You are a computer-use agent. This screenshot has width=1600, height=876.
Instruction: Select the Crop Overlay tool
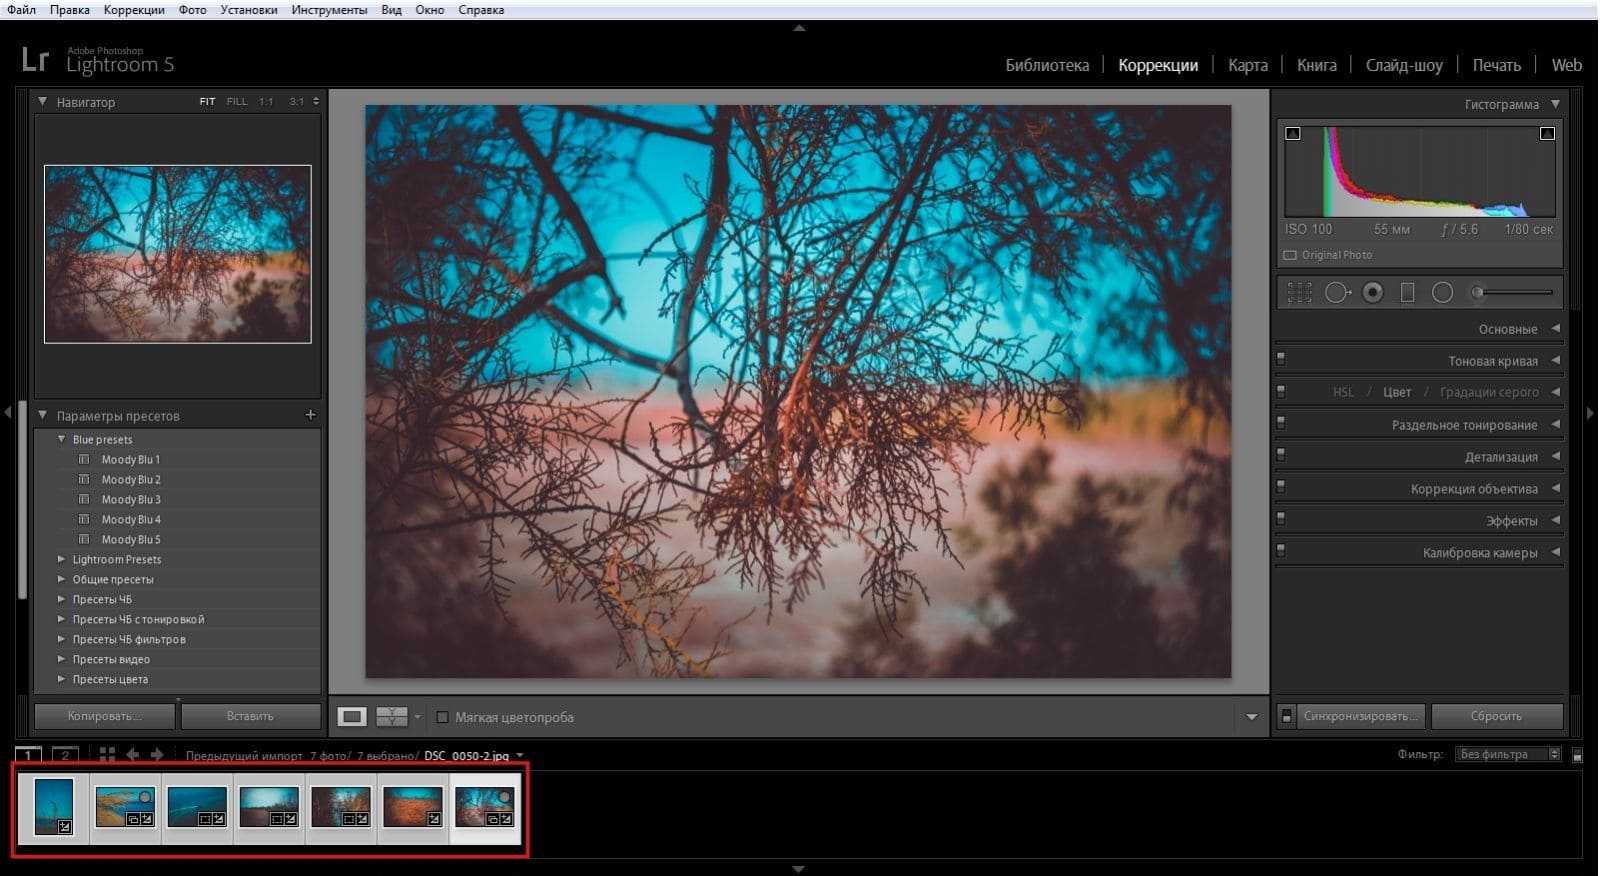[1299, 293]
